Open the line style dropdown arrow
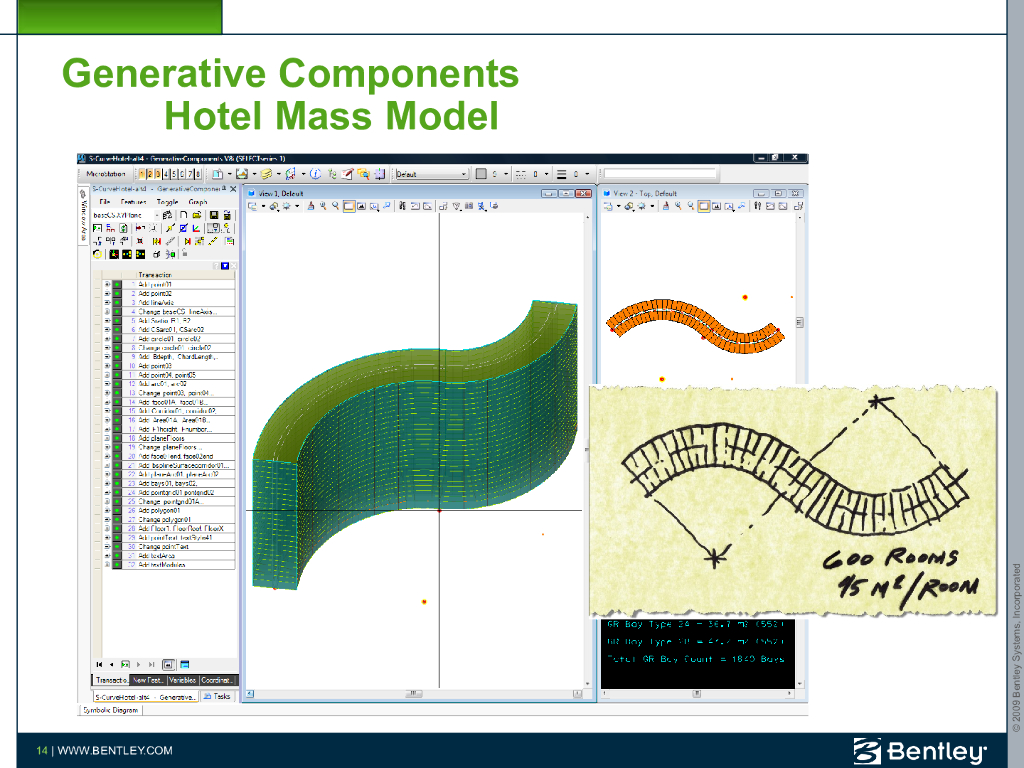 tap(547, 174)
